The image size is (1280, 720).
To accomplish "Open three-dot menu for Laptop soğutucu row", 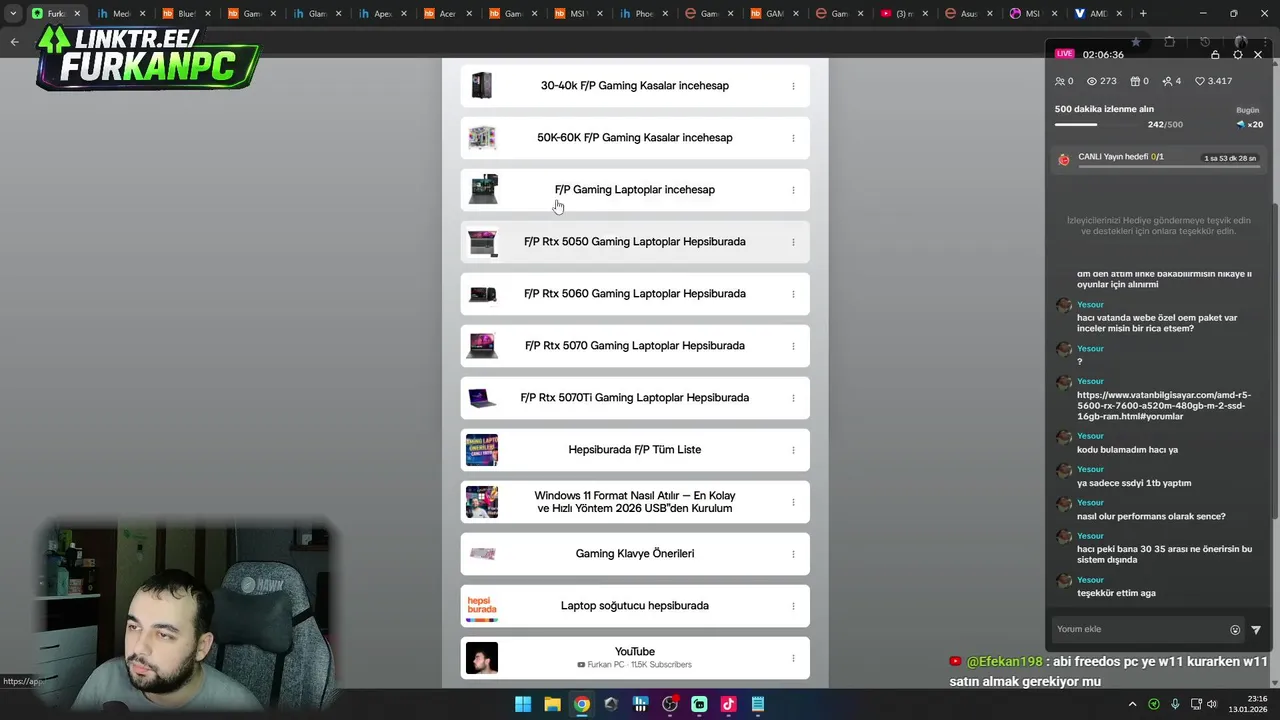I will 793,606.
